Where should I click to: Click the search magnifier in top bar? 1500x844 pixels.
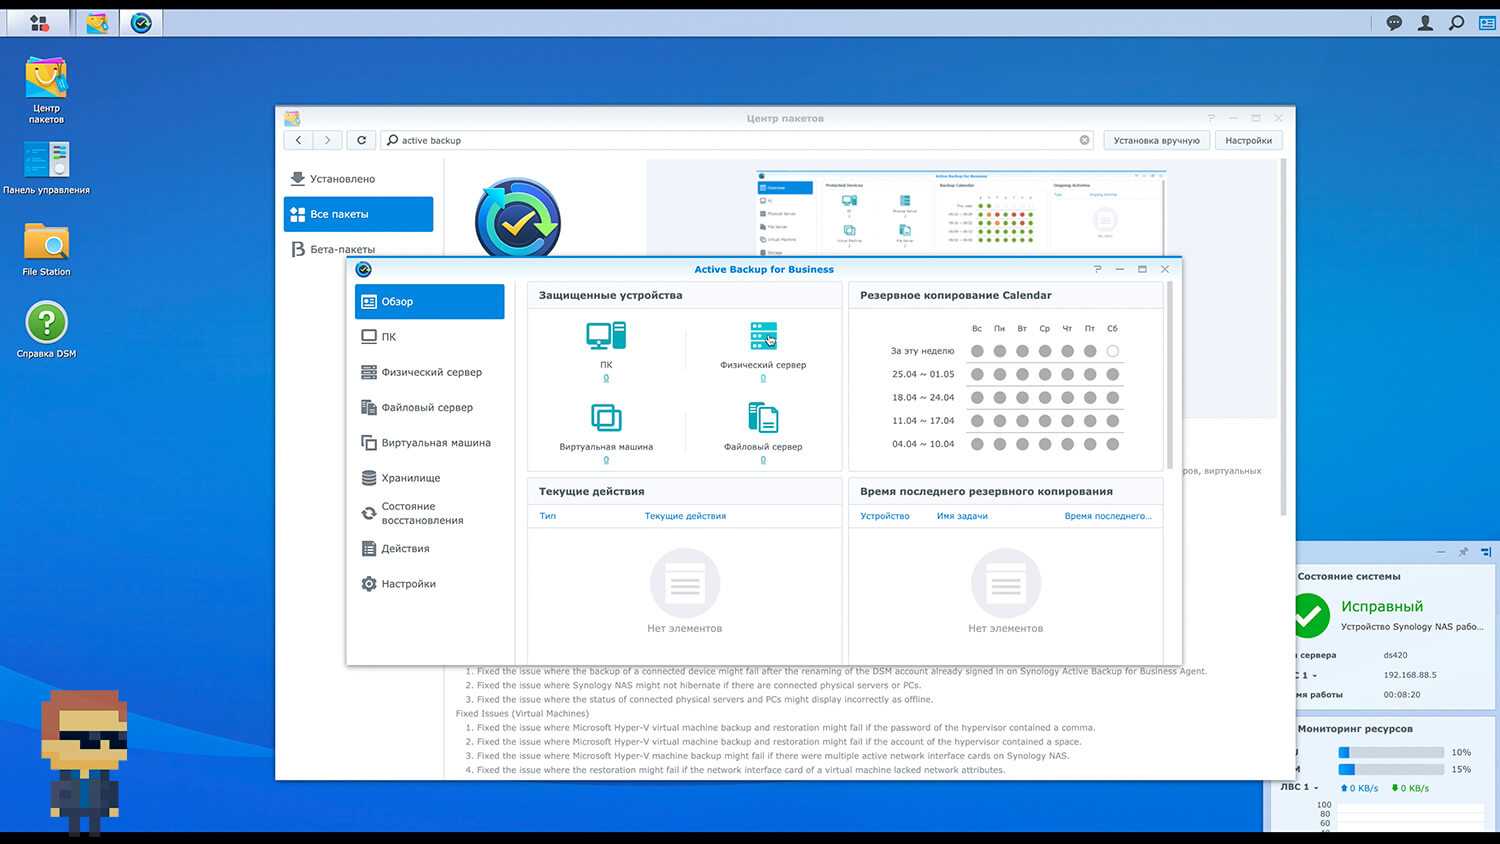[1456, 23]
